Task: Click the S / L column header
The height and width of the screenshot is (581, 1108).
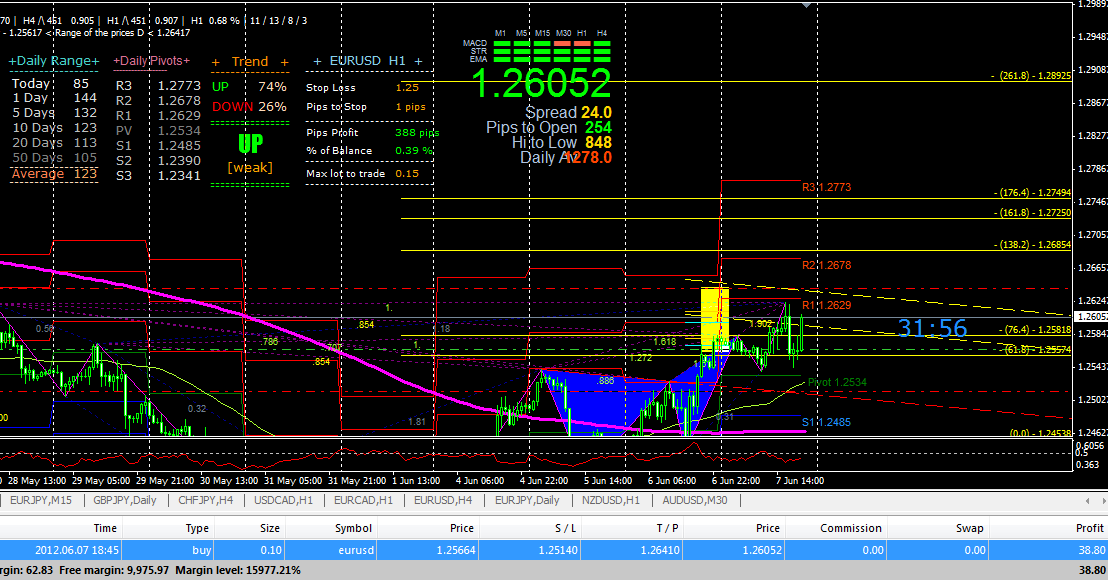Action: (565, 528)
